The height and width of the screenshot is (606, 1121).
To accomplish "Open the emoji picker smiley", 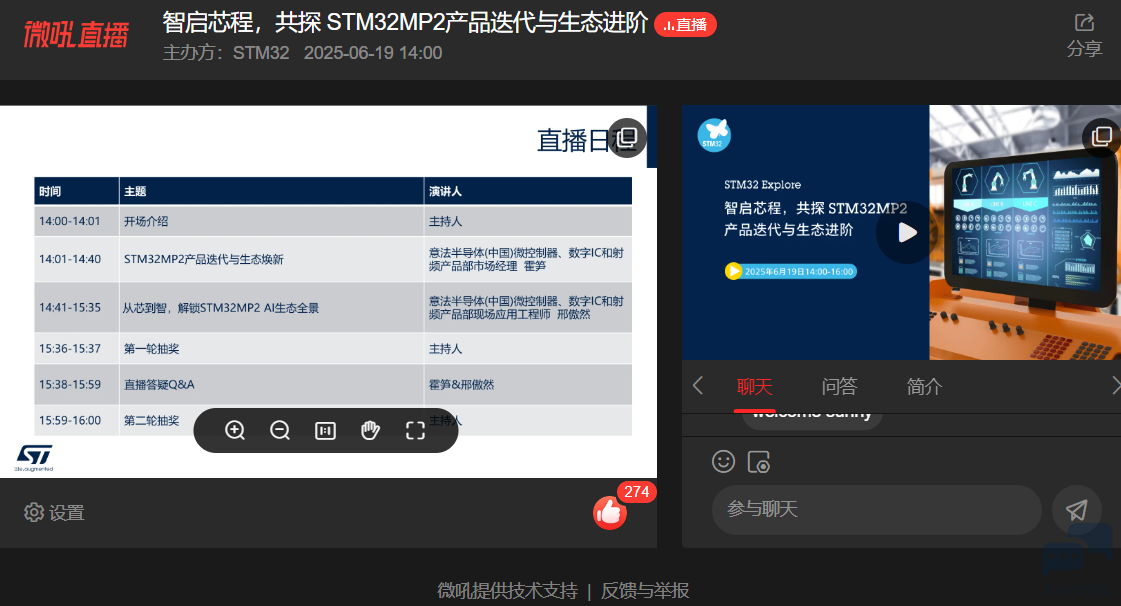I will point(724,462).
